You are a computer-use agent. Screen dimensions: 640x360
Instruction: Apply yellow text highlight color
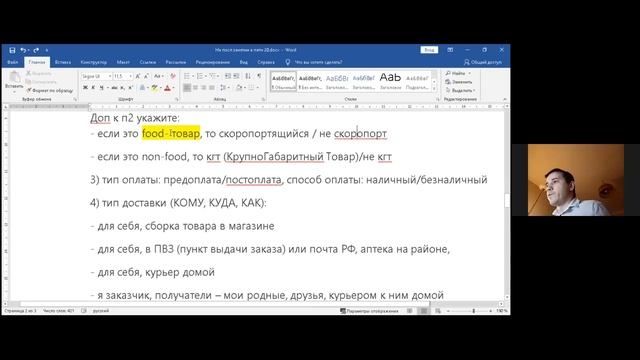point(154,88)
